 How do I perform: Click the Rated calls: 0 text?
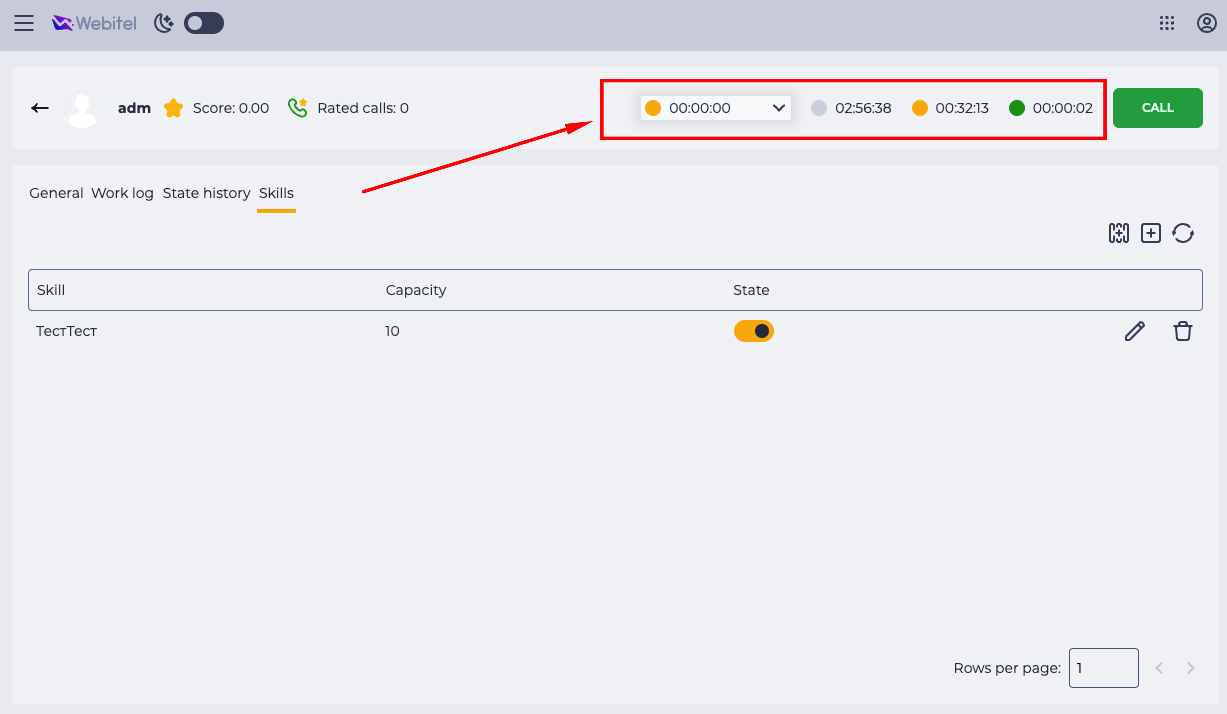click(x=363, y=108)
